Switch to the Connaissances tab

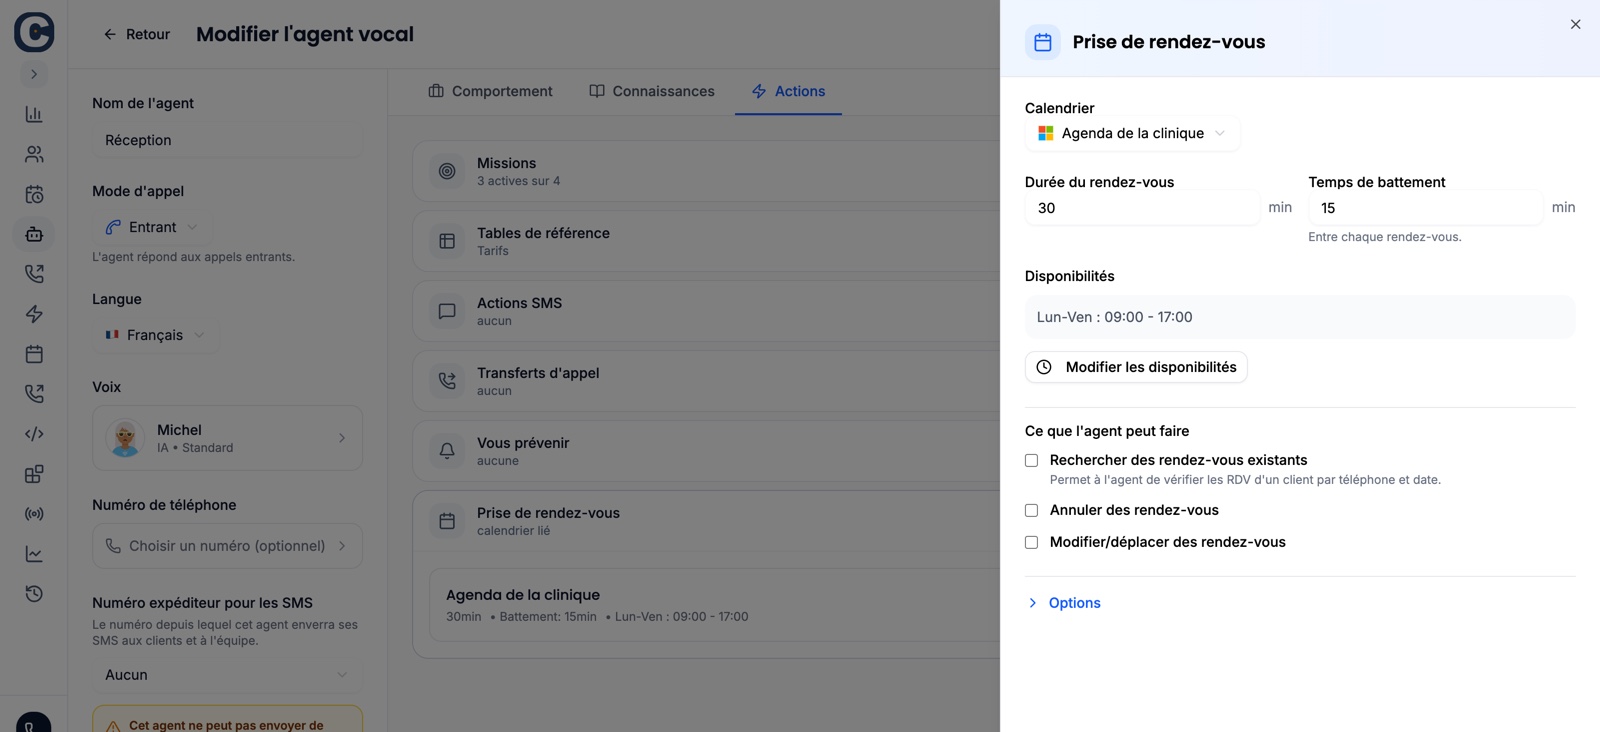(652, 91)
